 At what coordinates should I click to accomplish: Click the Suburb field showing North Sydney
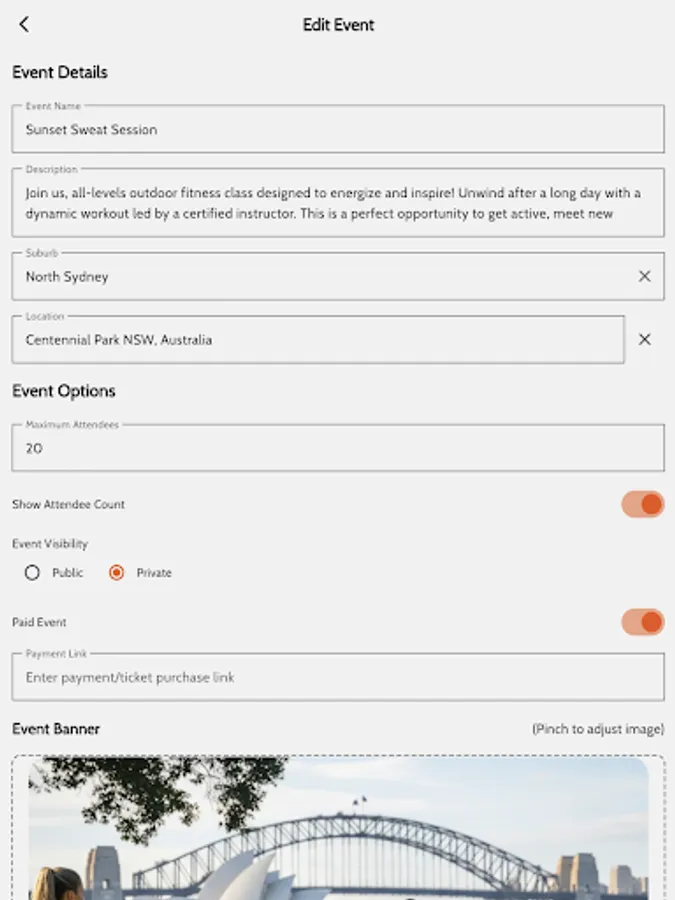[300, 276]
